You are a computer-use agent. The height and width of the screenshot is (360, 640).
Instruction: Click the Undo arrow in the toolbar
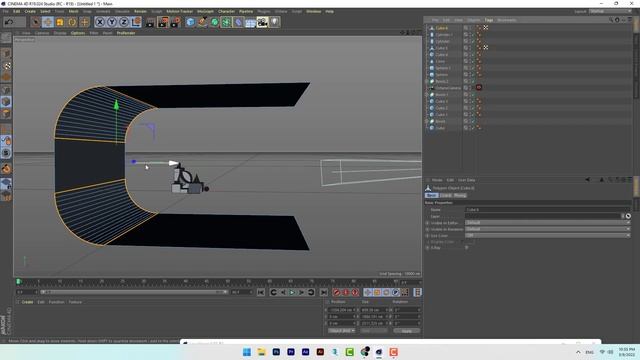(x=9, y=22)
